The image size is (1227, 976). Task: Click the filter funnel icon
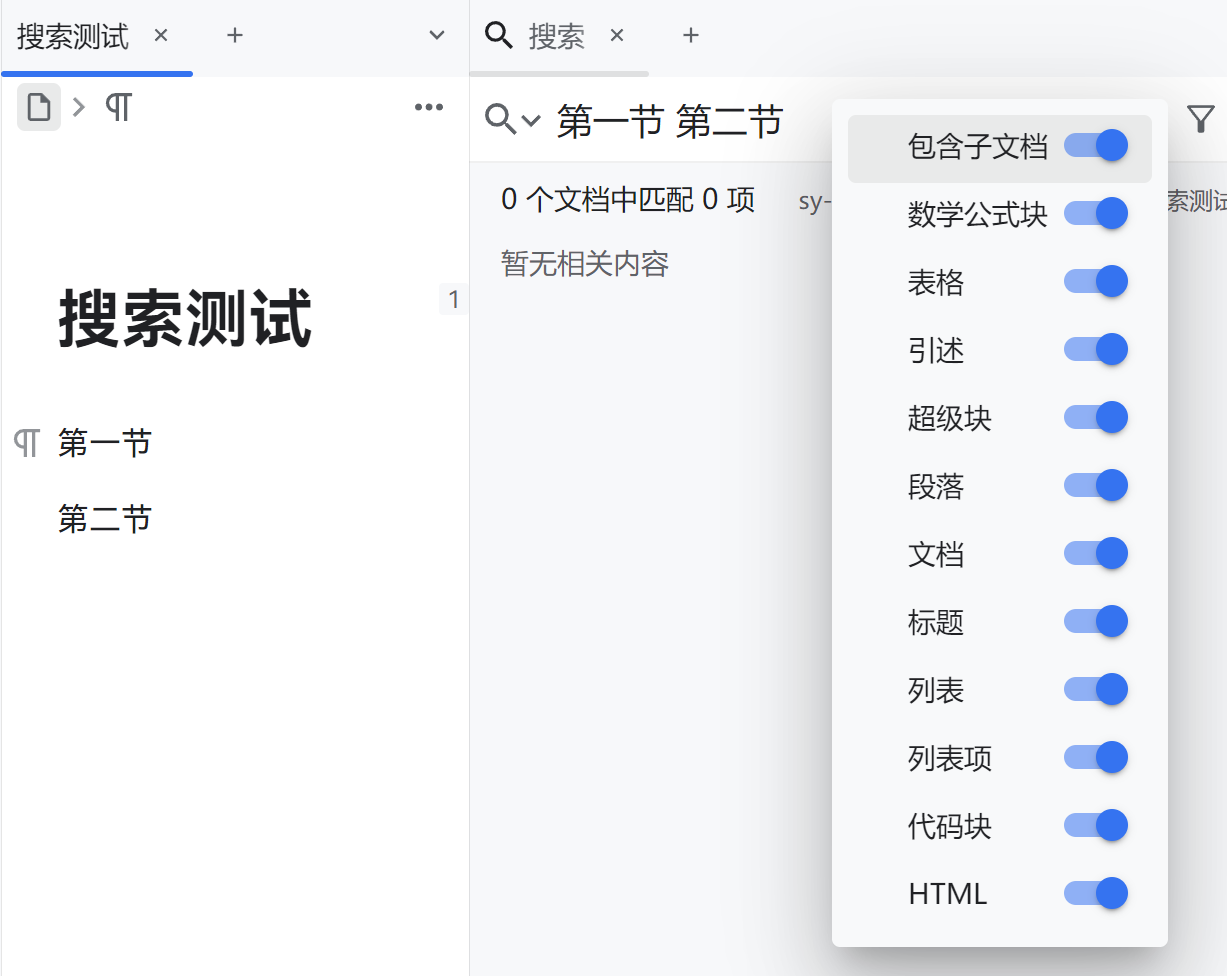tap(1200, 120)
